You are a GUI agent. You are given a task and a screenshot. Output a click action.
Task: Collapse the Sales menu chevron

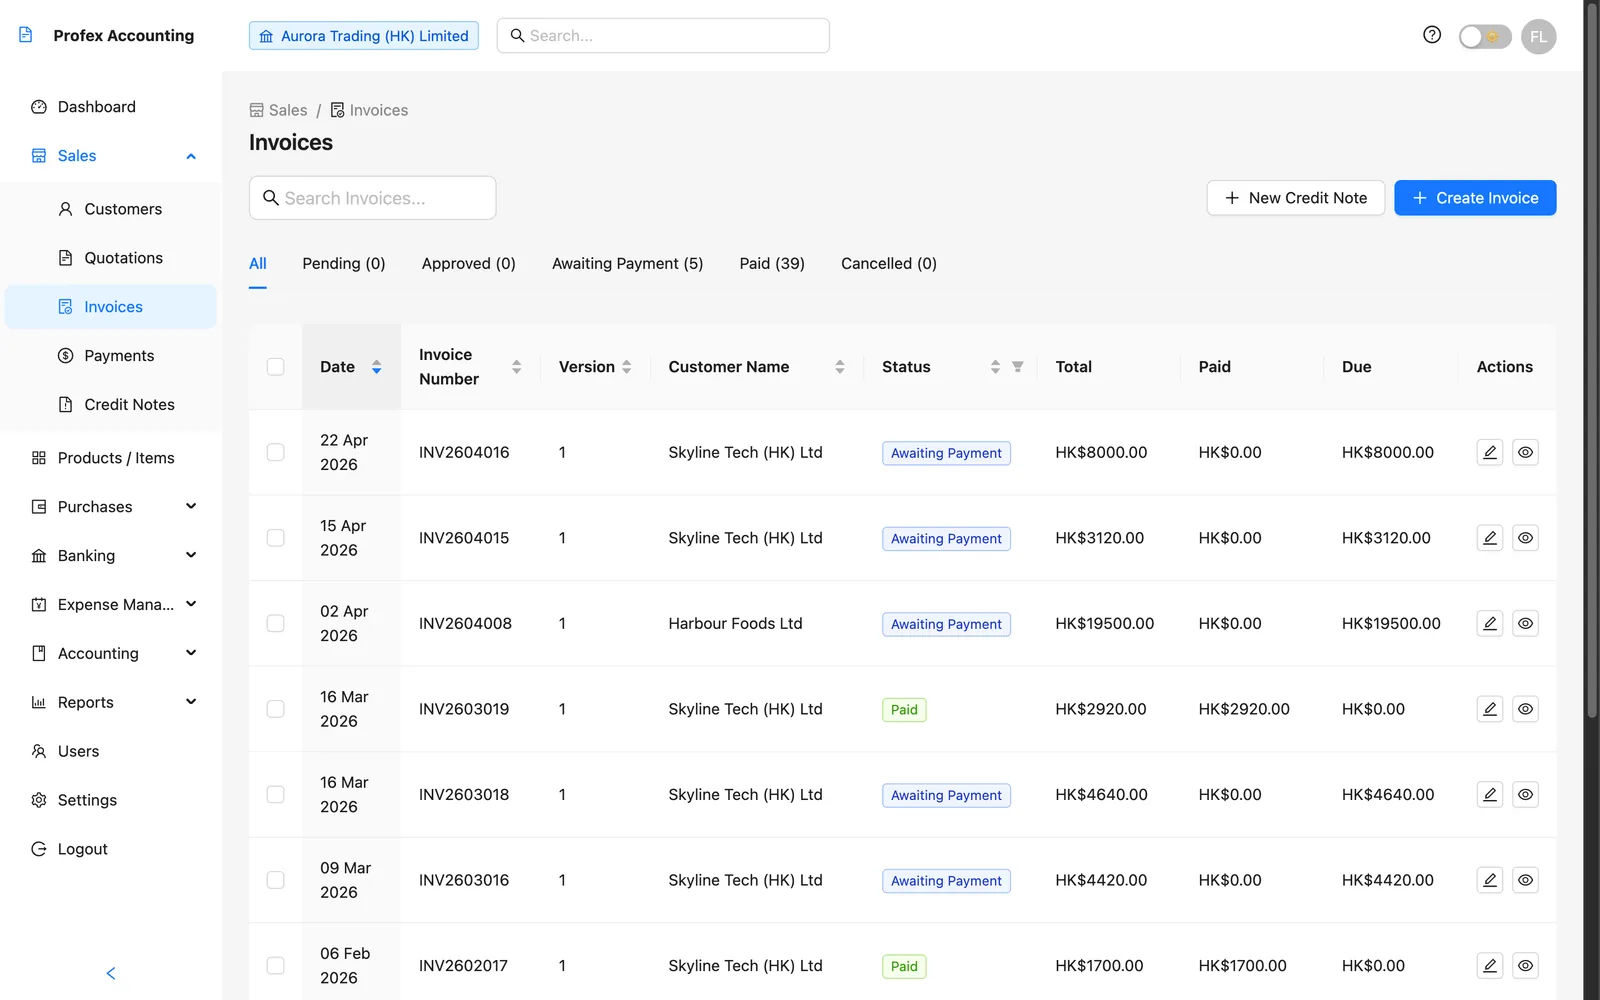pos(191,156)
